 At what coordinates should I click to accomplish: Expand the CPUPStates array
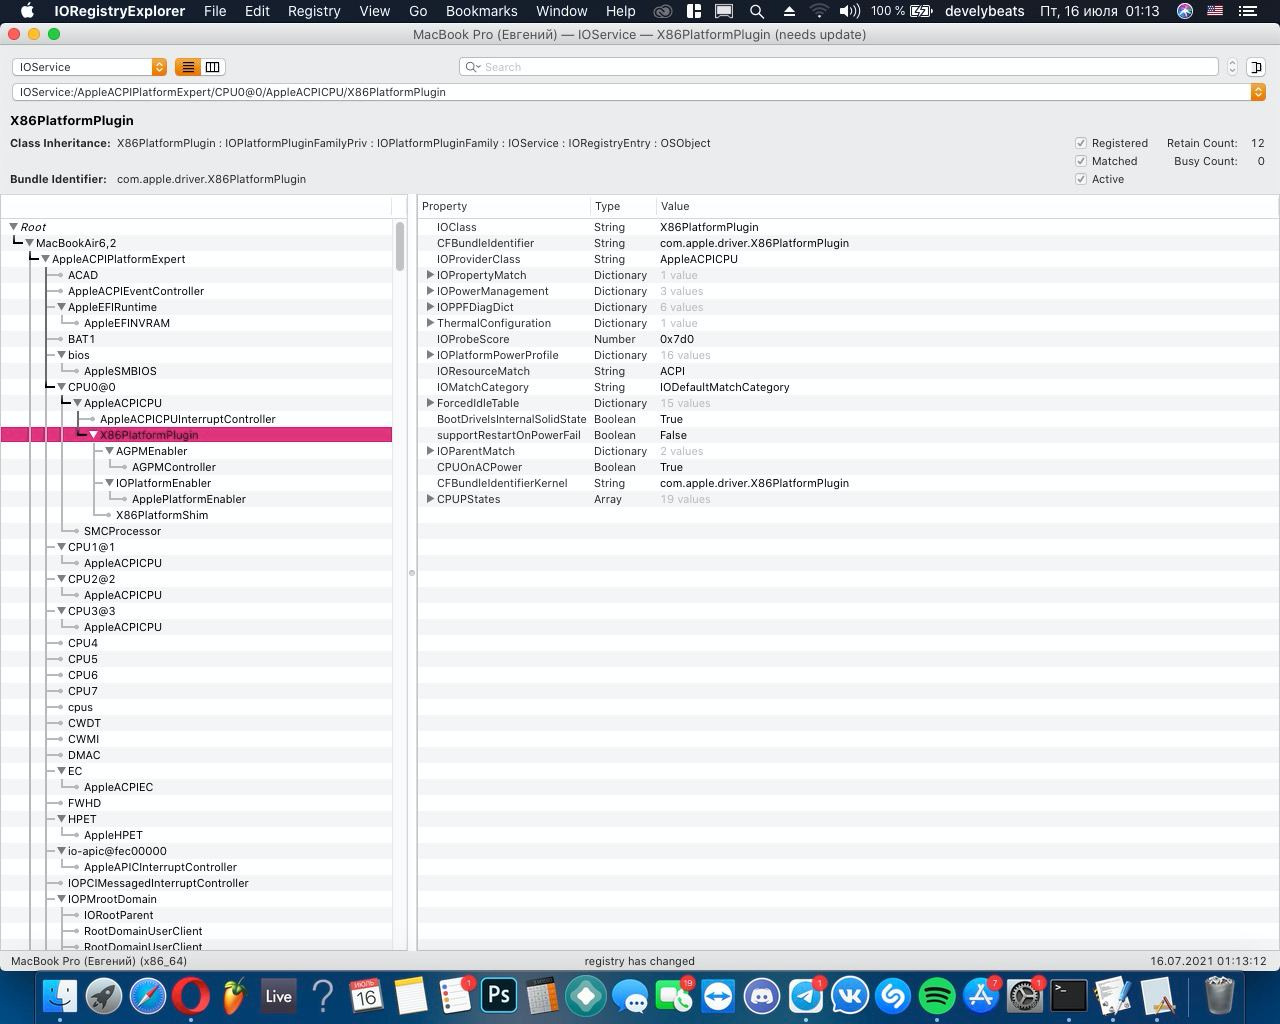430,499
